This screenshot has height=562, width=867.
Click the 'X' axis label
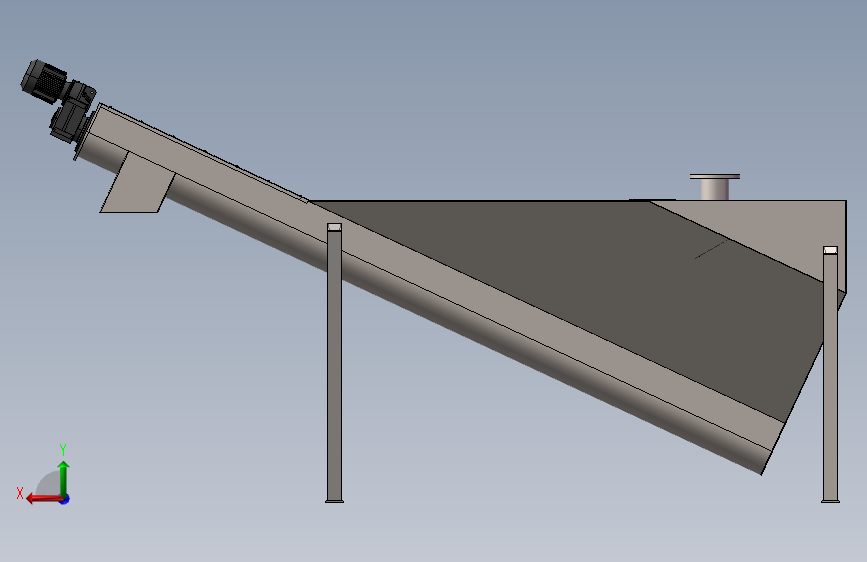(20, 493)
